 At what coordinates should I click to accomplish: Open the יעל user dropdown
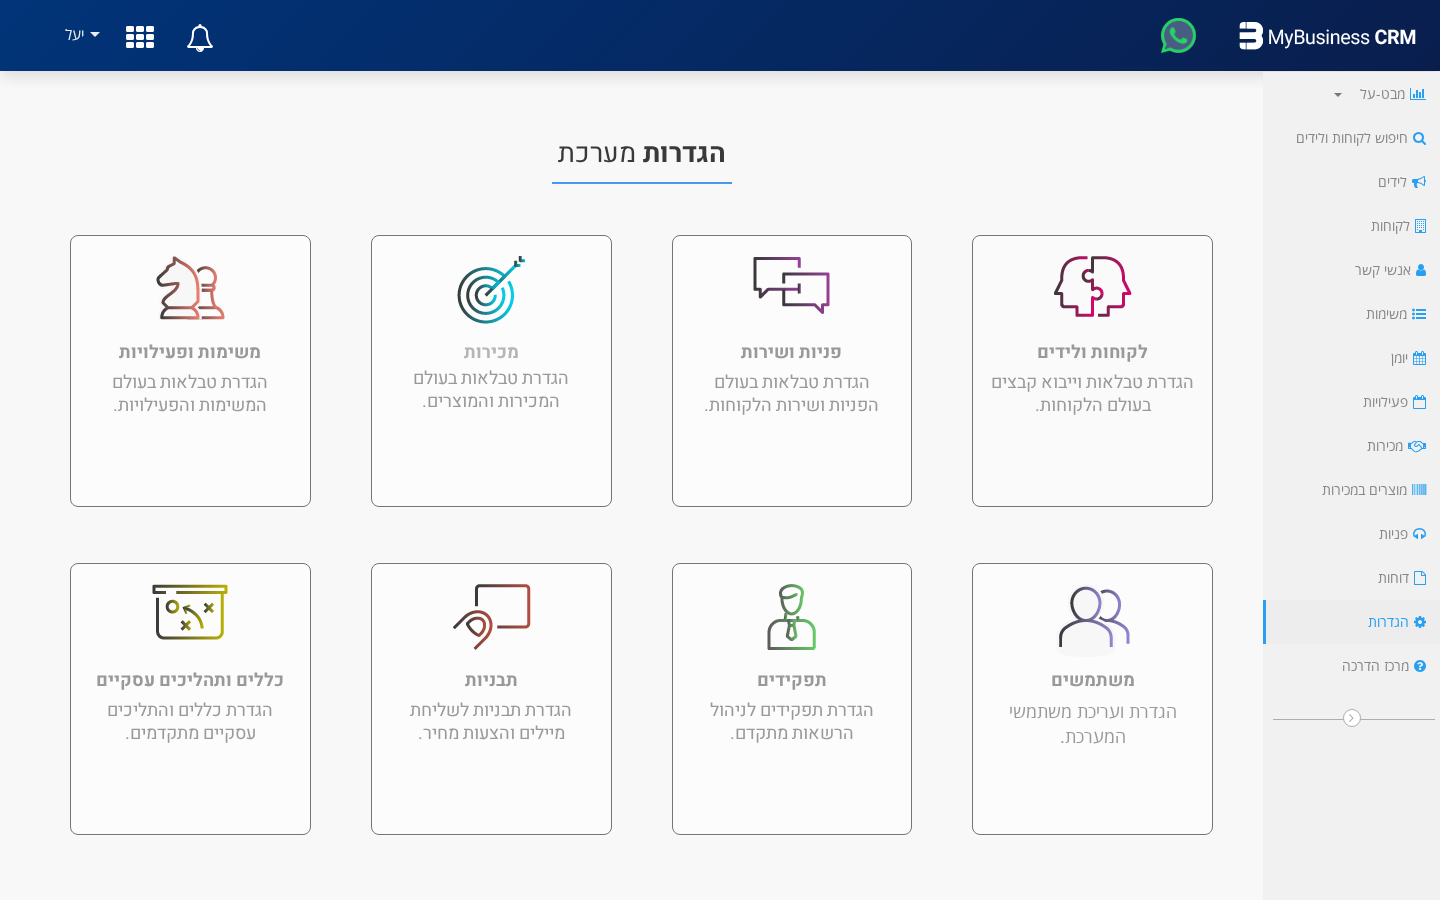tap(80, 36)
